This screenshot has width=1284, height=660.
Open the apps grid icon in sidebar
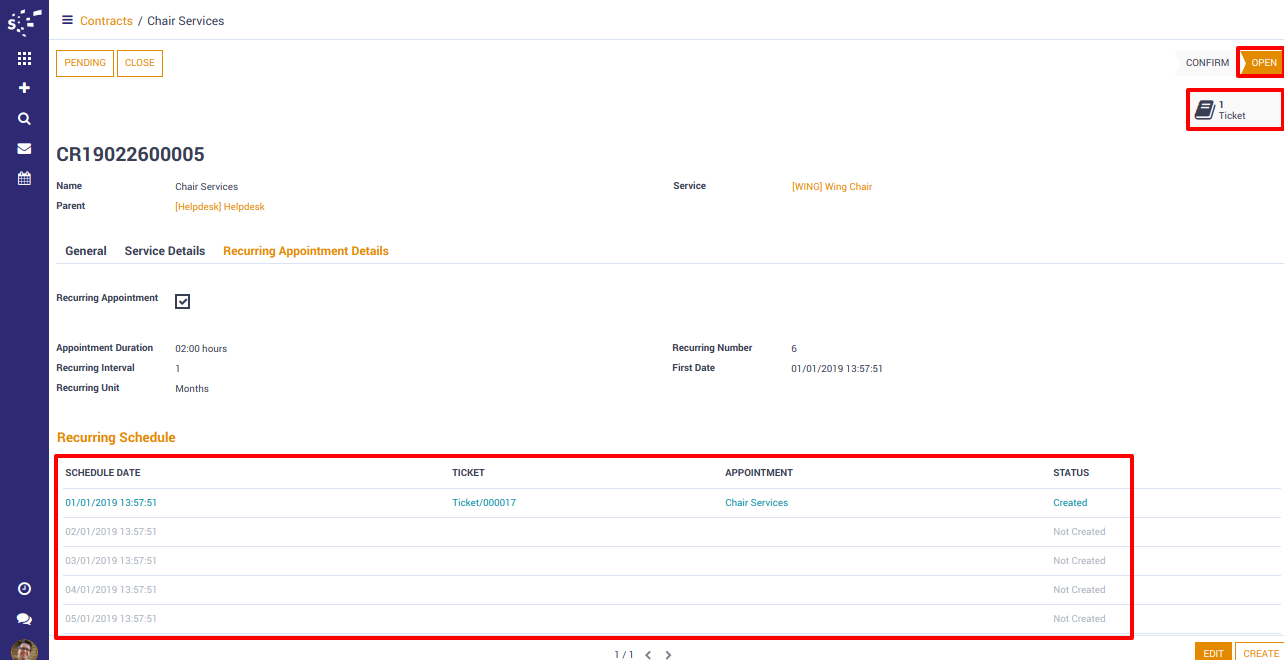(x=24, y=59)
